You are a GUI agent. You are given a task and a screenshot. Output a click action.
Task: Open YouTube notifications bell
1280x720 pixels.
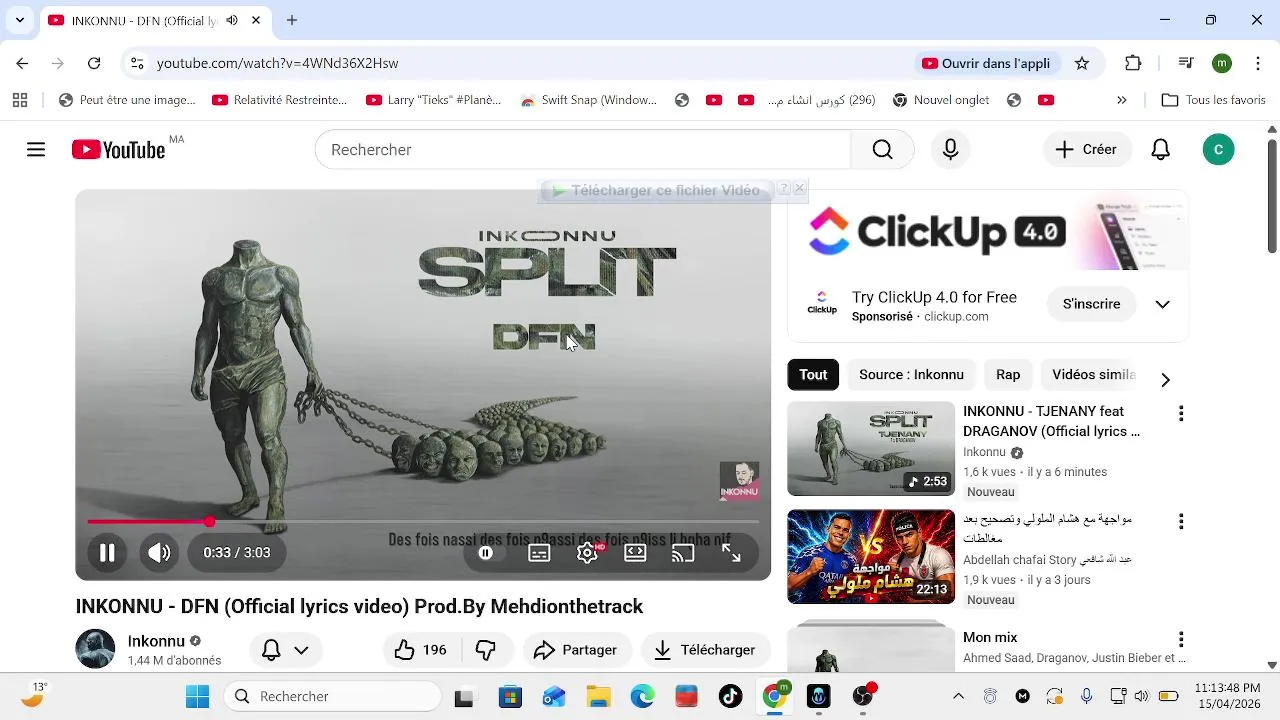[x=1161, y=150]
